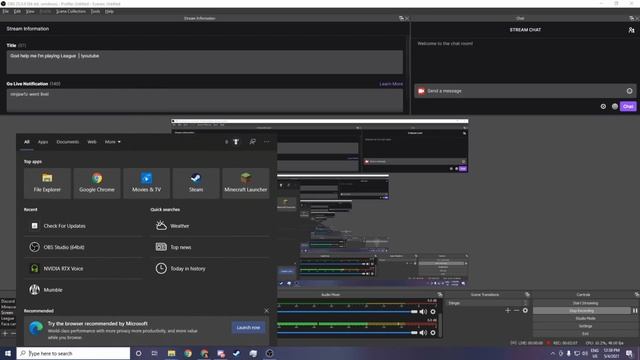640x360 pixels.
Task: Open the Stinger transition dropdown
Action: tap(487, 303)
